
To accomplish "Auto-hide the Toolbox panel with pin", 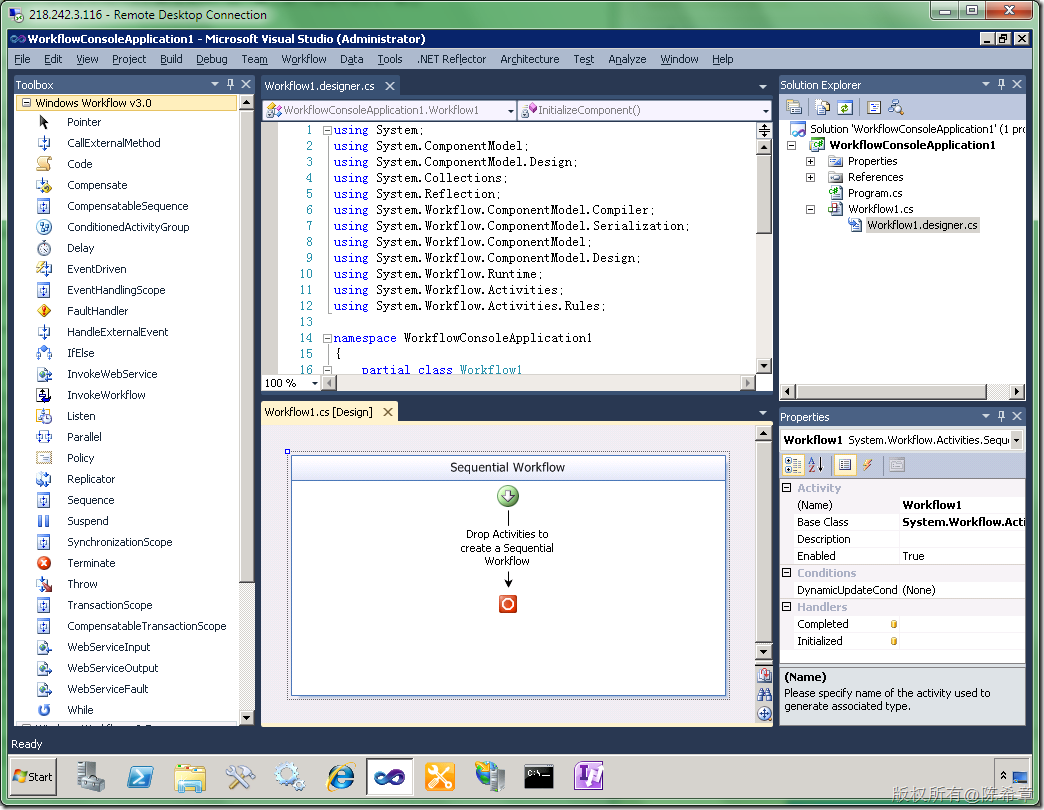I will pos(230,85).
